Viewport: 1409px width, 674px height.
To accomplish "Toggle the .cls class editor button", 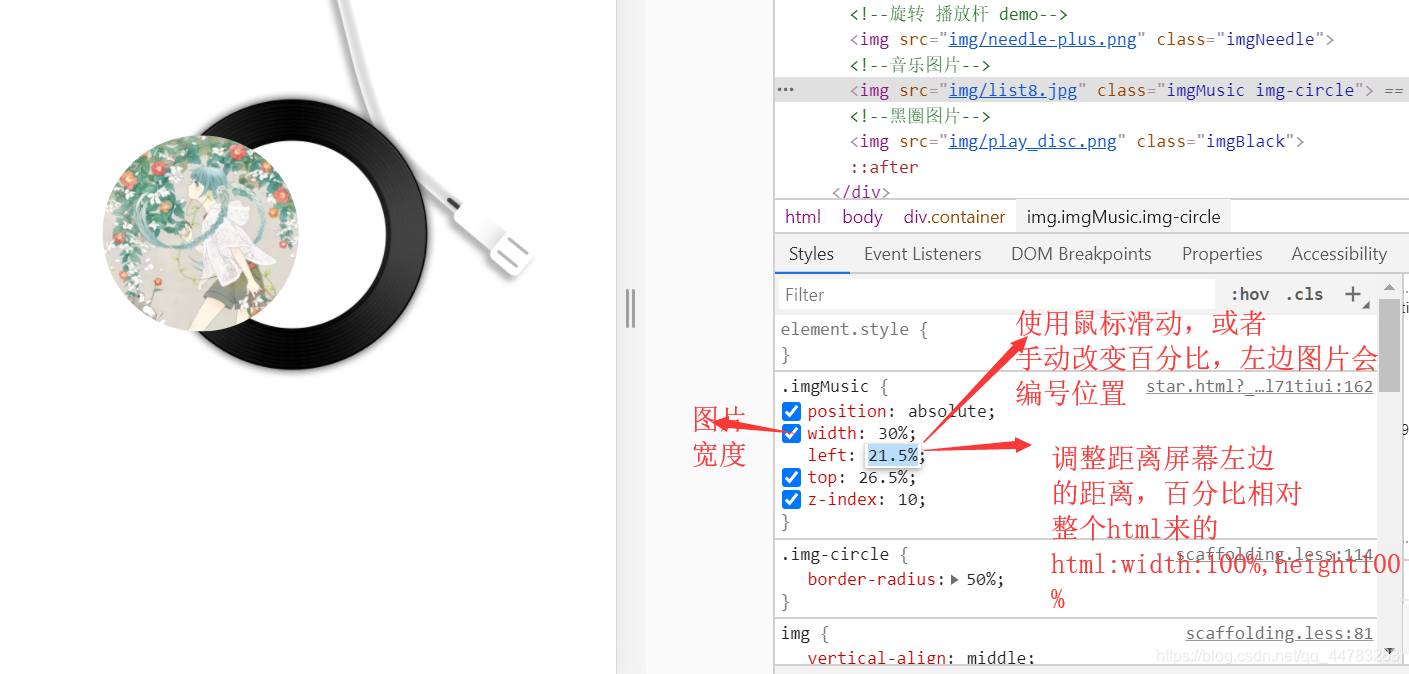I will pos(1304,294).
